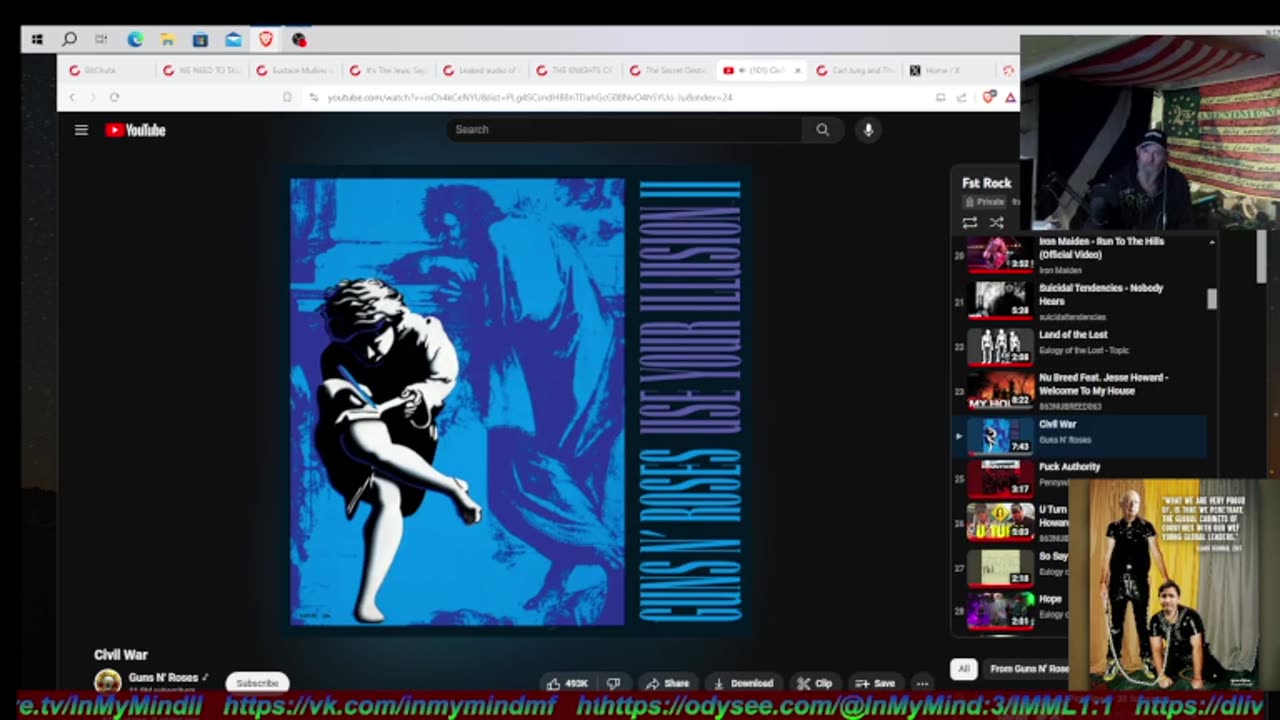The width and height of the screenshot is (1280, 720).
Task: Click the share icon beside the address bar
Action: [x=962, y=97]
